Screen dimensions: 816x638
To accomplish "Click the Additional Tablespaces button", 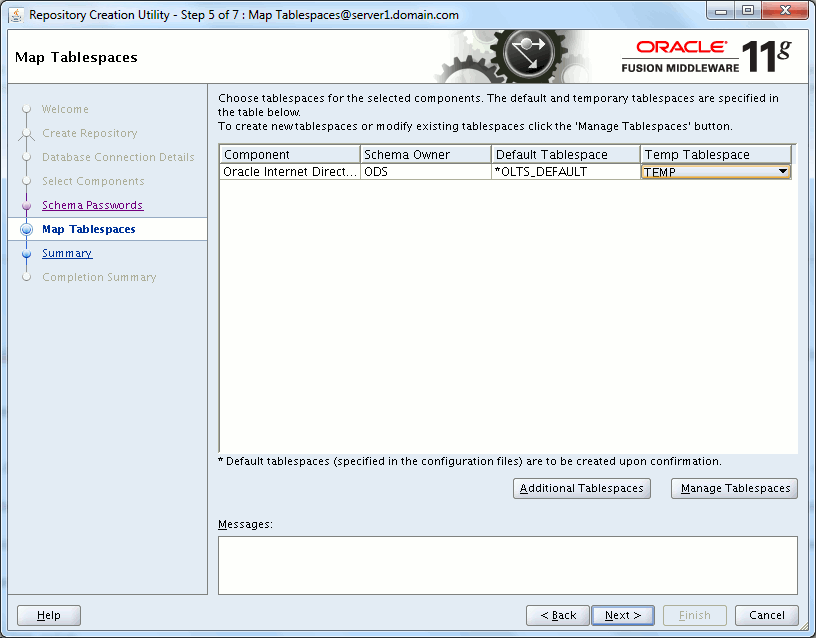I will point(581,488).
